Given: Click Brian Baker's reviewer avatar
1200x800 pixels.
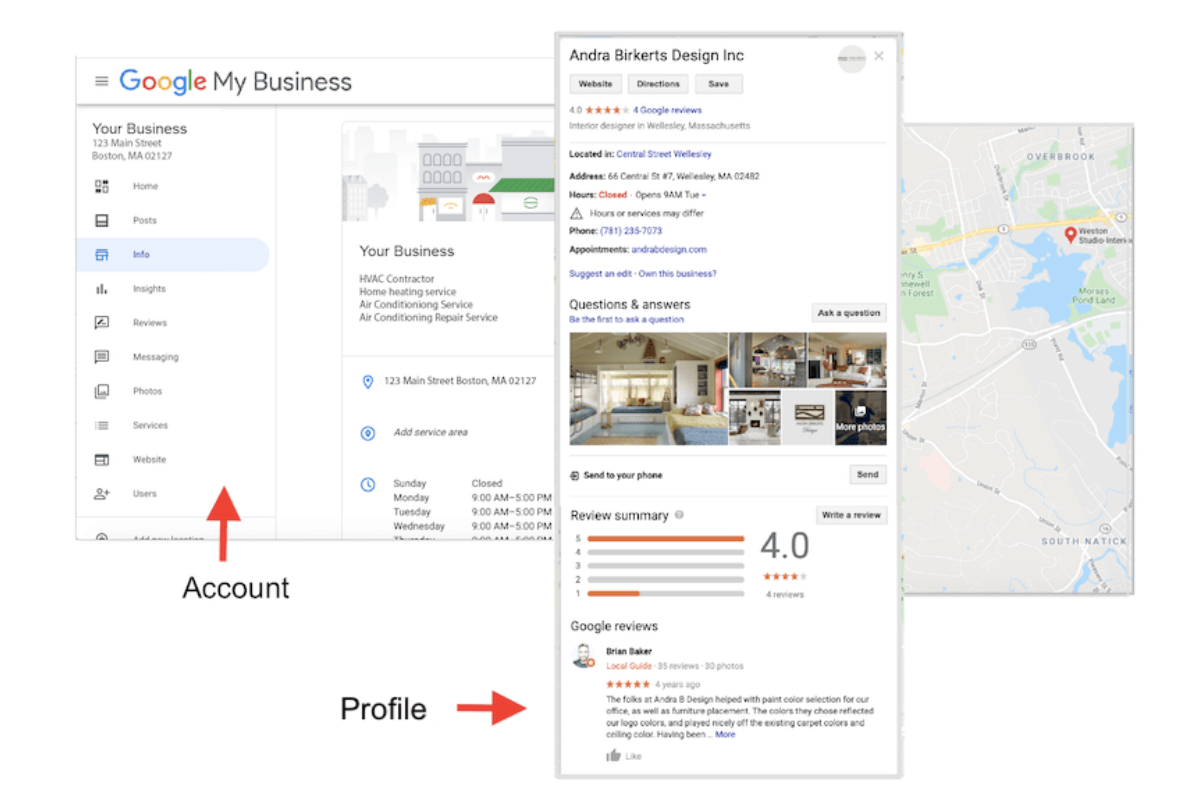Looking at the screenshot, I should coord(583,656).
